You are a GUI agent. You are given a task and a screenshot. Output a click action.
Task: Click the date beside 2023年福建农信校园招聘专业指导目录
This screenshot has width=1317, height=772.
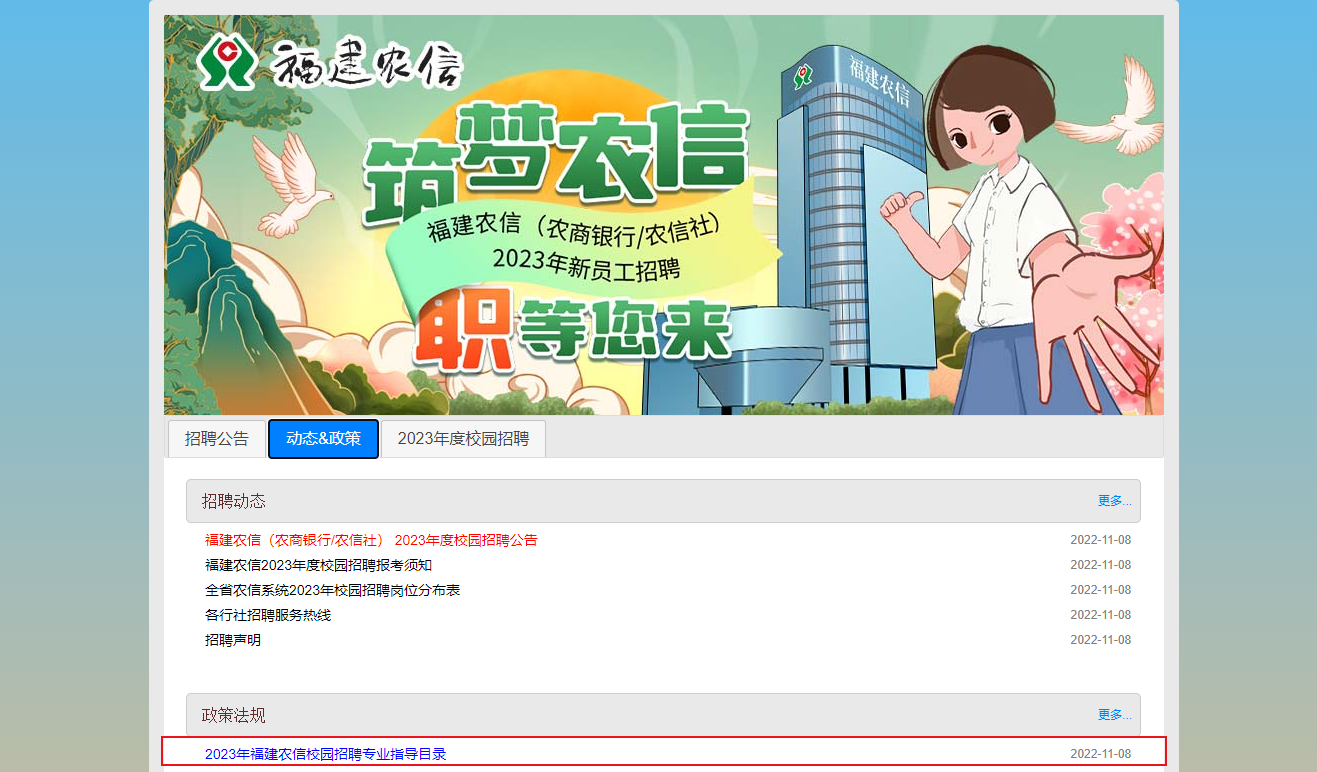coord(1101,754)
